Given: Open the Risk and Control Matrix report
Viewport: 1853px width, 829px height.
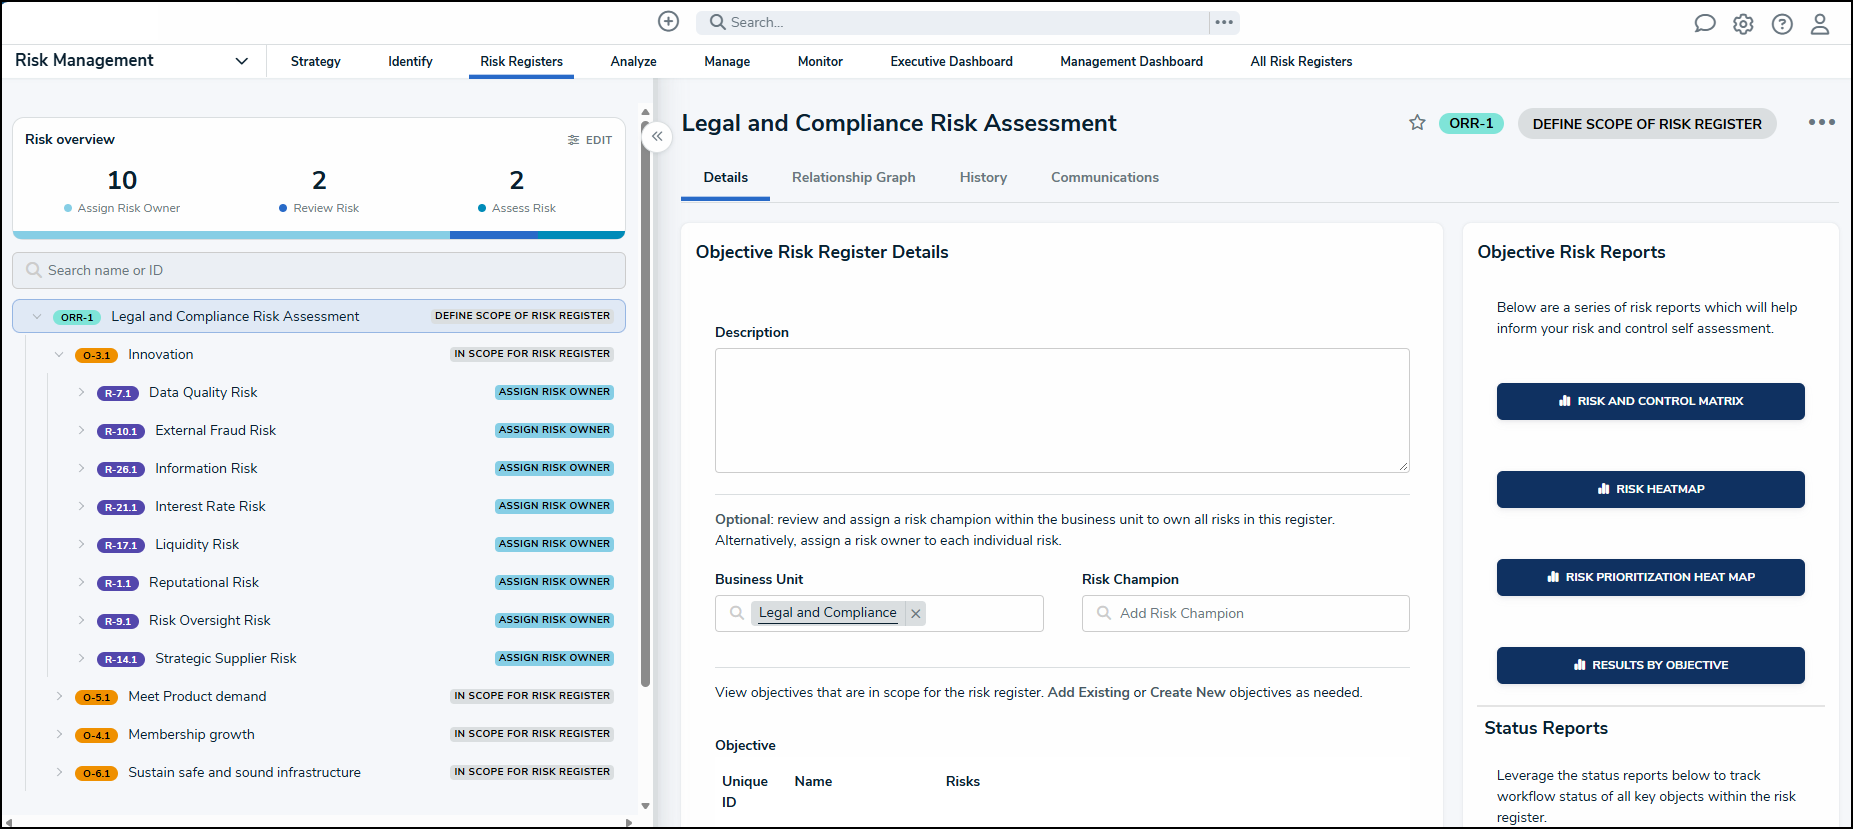Looking at the screenshot, I should [x=1650, y=401].
